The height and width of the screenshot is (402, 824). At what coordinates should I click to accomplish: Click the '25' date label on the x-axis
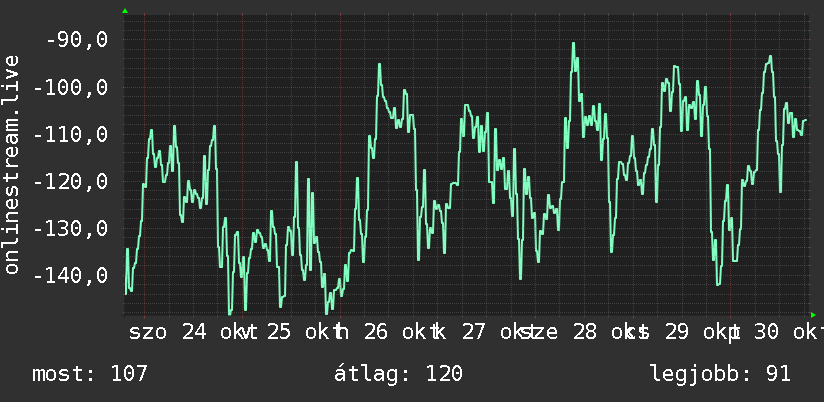279,333
